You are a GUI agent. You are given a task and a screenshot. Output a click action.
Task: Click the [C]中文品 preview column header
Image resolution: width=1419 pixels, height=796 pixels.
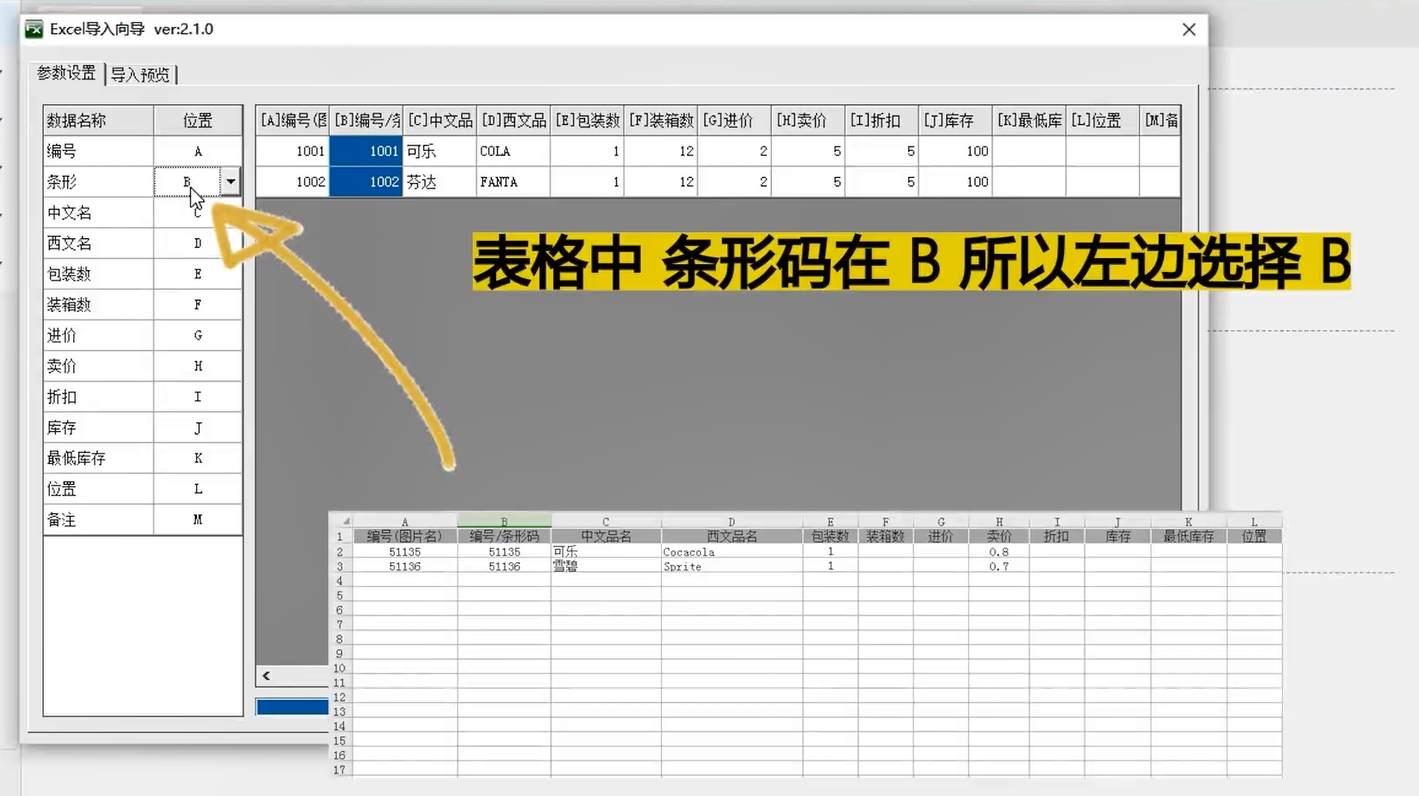coord(440,120)
